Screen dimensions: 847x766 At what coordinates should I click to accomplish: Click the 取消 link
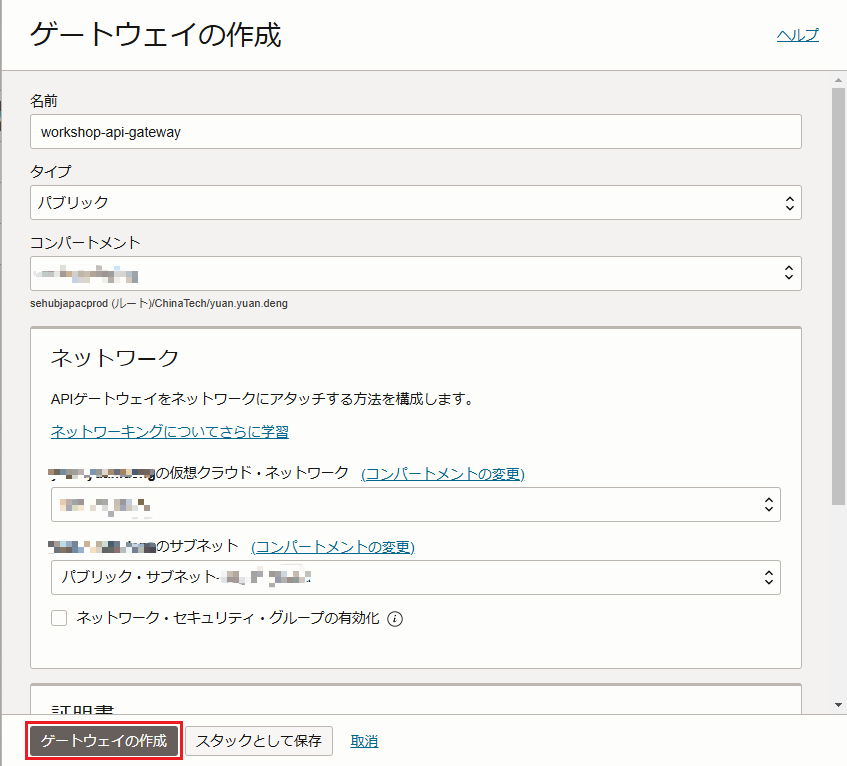click(364, 741)
